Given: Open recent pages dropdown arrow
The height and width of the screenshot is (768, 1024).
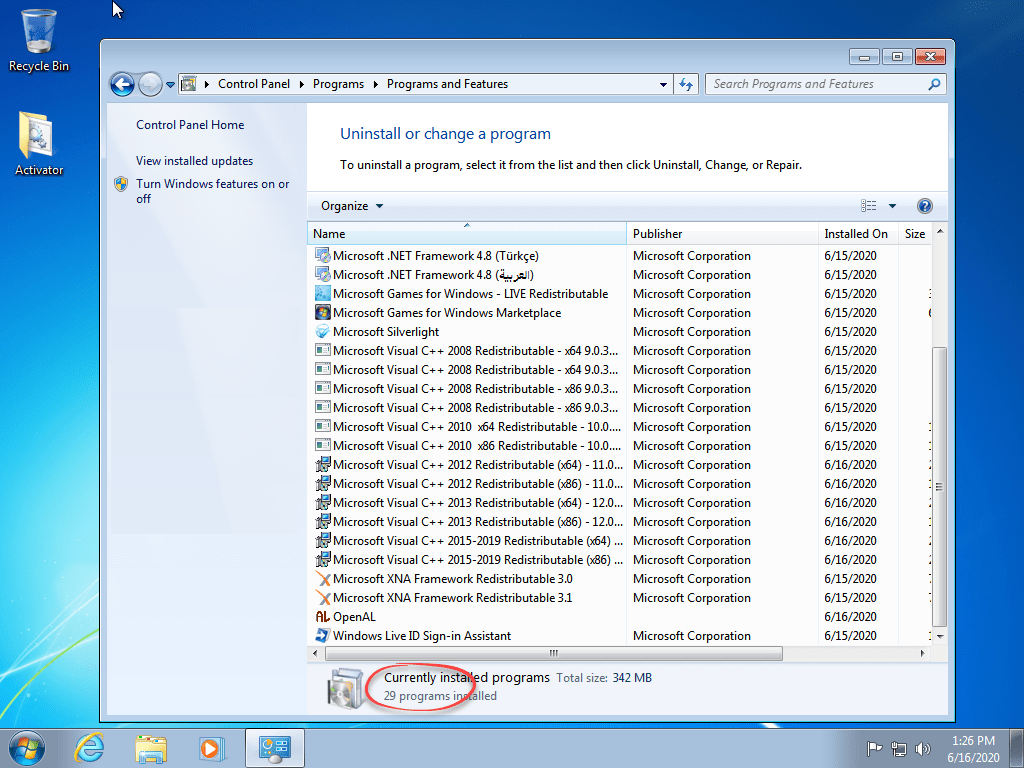Looking at the screenshot, I should (x=170, y=84).
